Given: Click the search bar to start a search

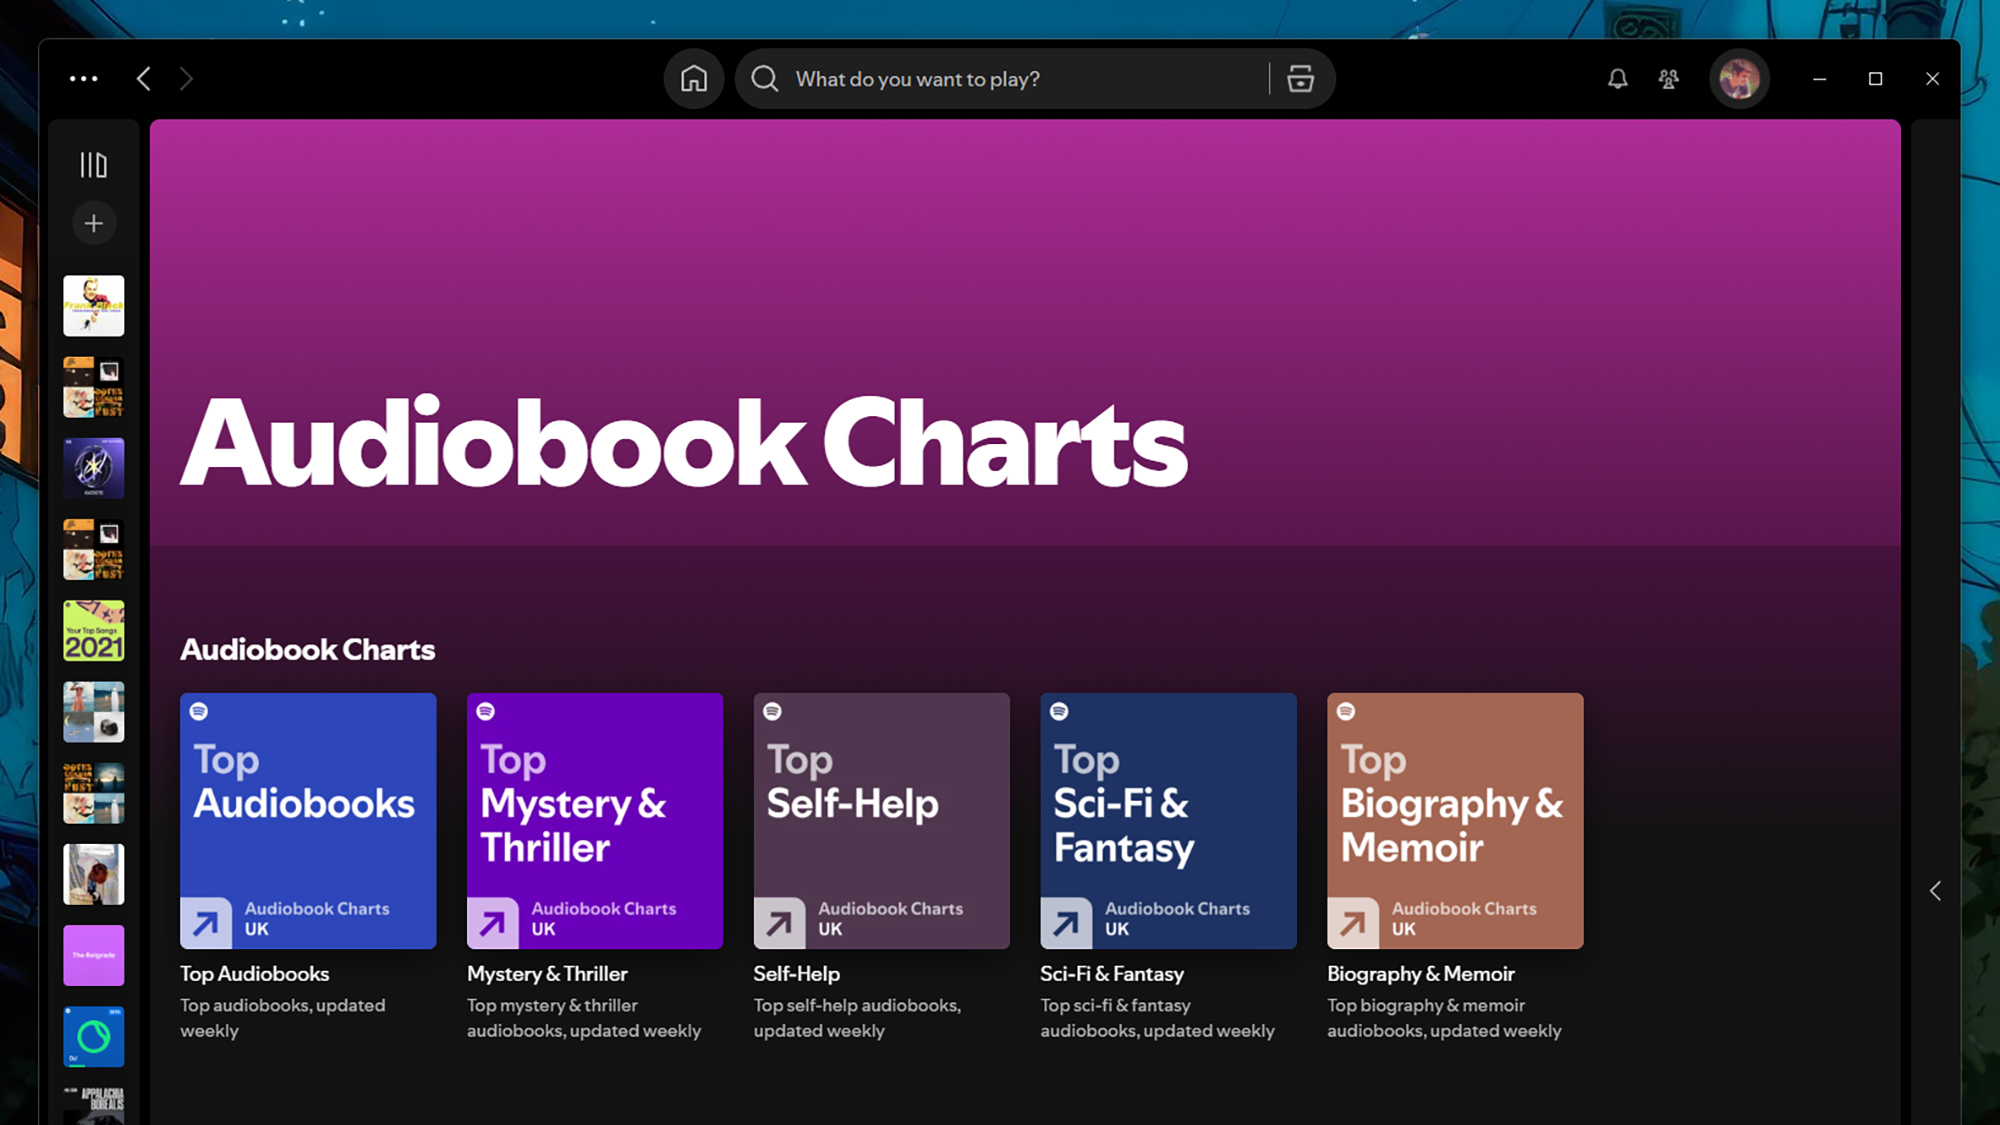Looking at the screenshot, I should coord(1000,78).
